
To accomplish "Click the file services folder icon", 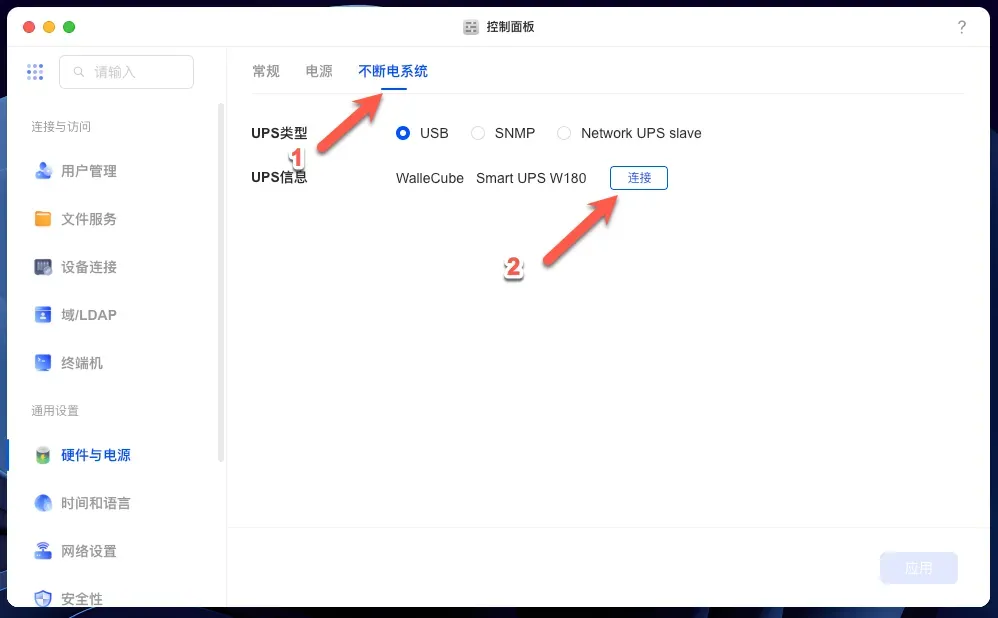I will coord(43,219).
